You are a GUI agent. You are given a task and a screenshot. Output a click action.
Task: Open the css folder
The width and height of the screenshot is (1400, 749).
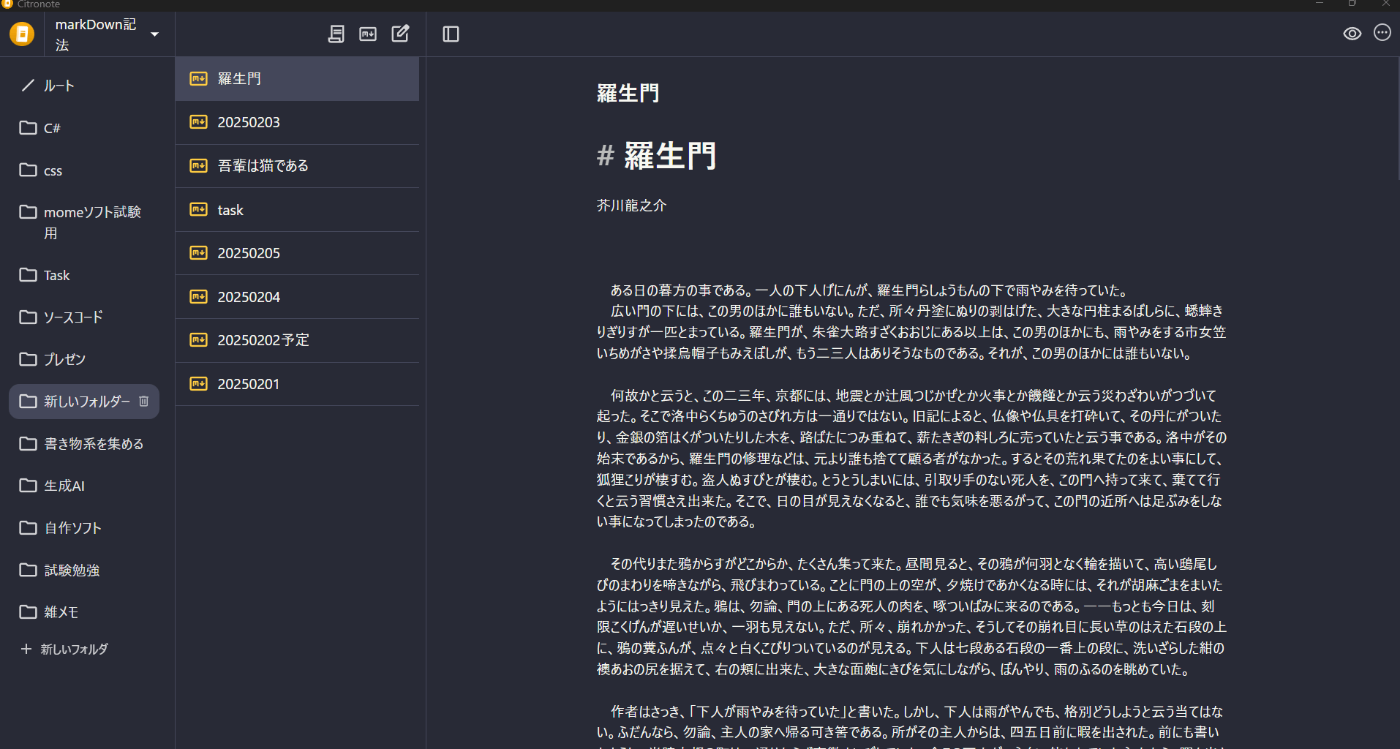(84, 170)
